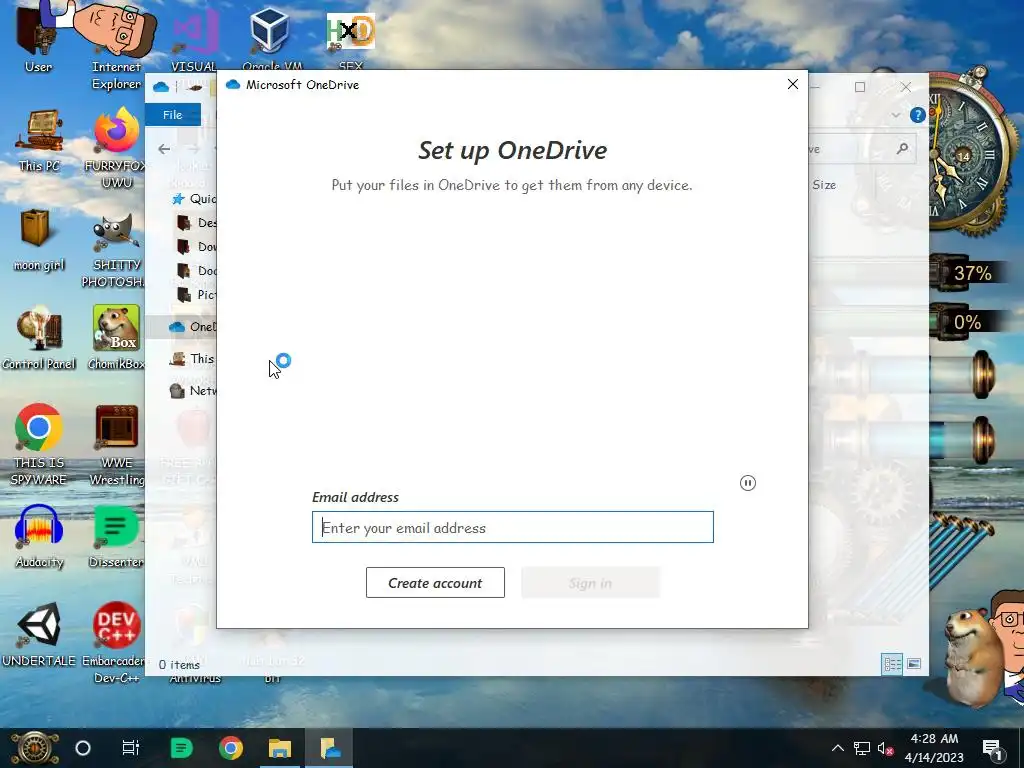The height and width of the screenshot is (768, 1024).
Task: Pause the OneDrive setup animation
Action: [x=748, y=483]
